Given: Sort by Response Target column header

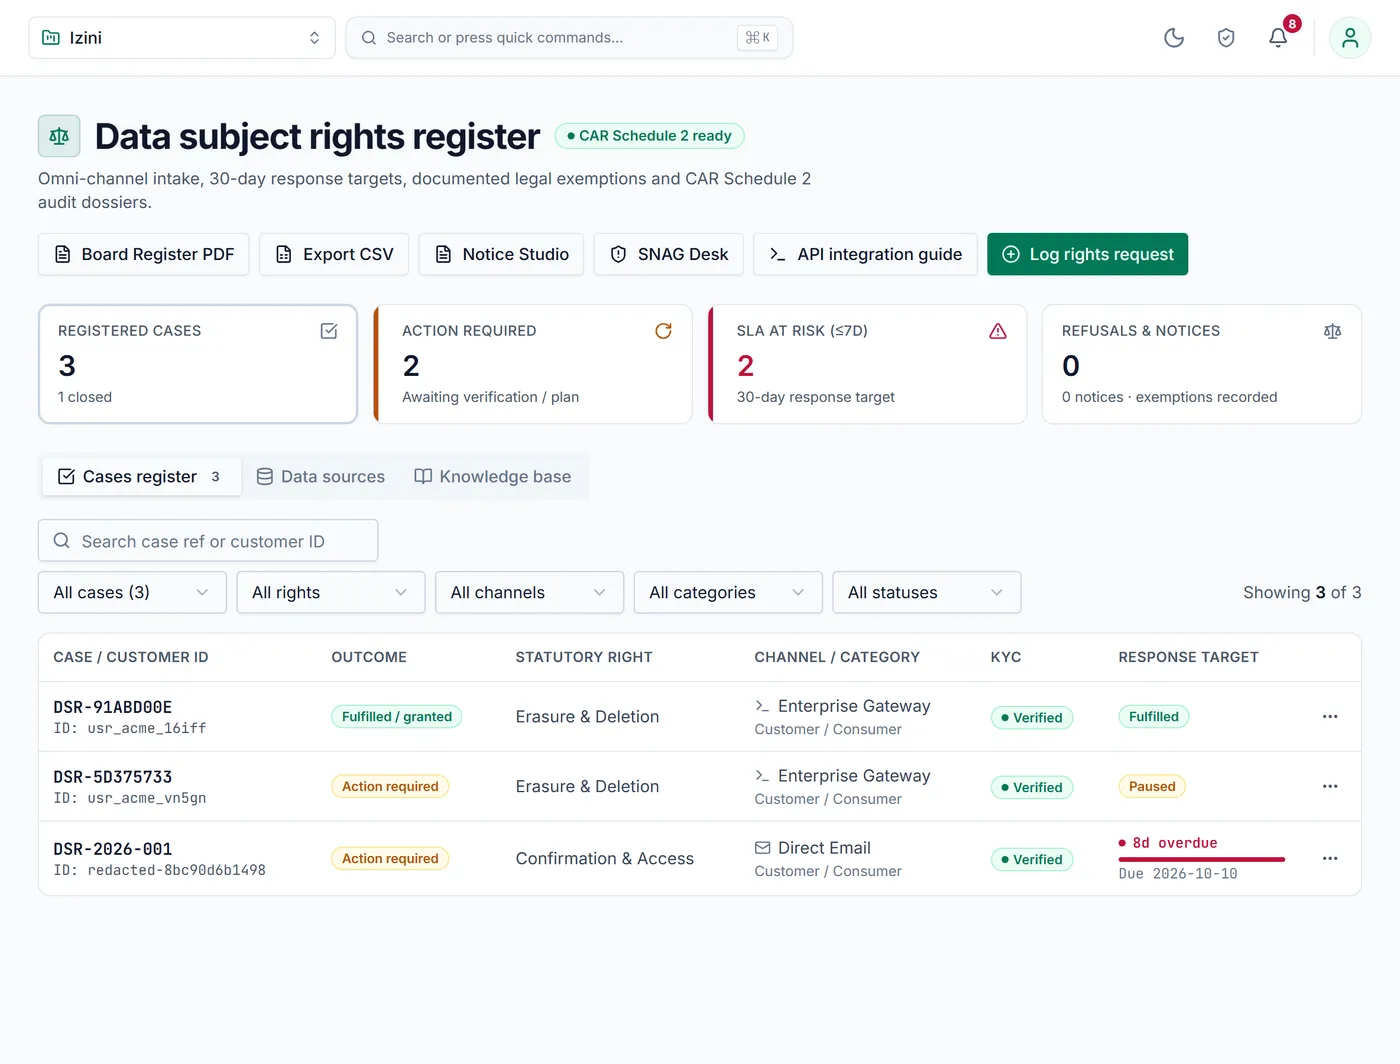Looking at the screenshot, I should pyautogui.click(x=1188, y=657).
